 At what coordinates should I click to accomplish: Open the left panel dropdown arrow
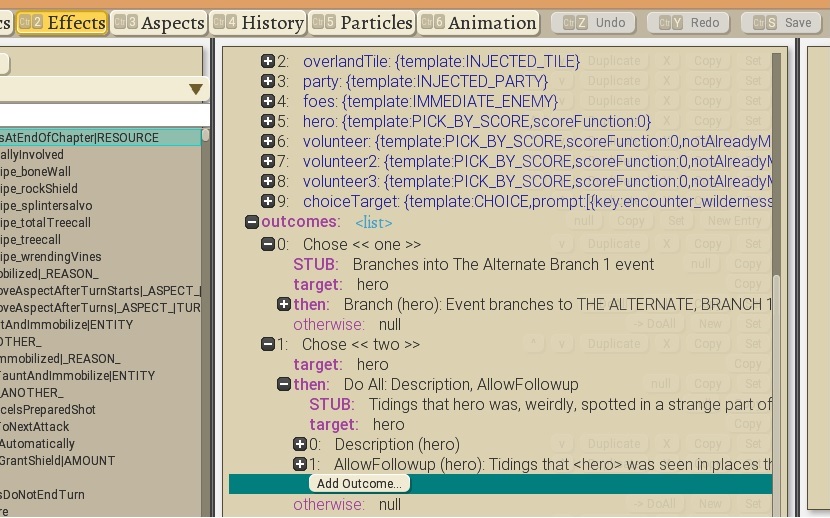[196, 90]
